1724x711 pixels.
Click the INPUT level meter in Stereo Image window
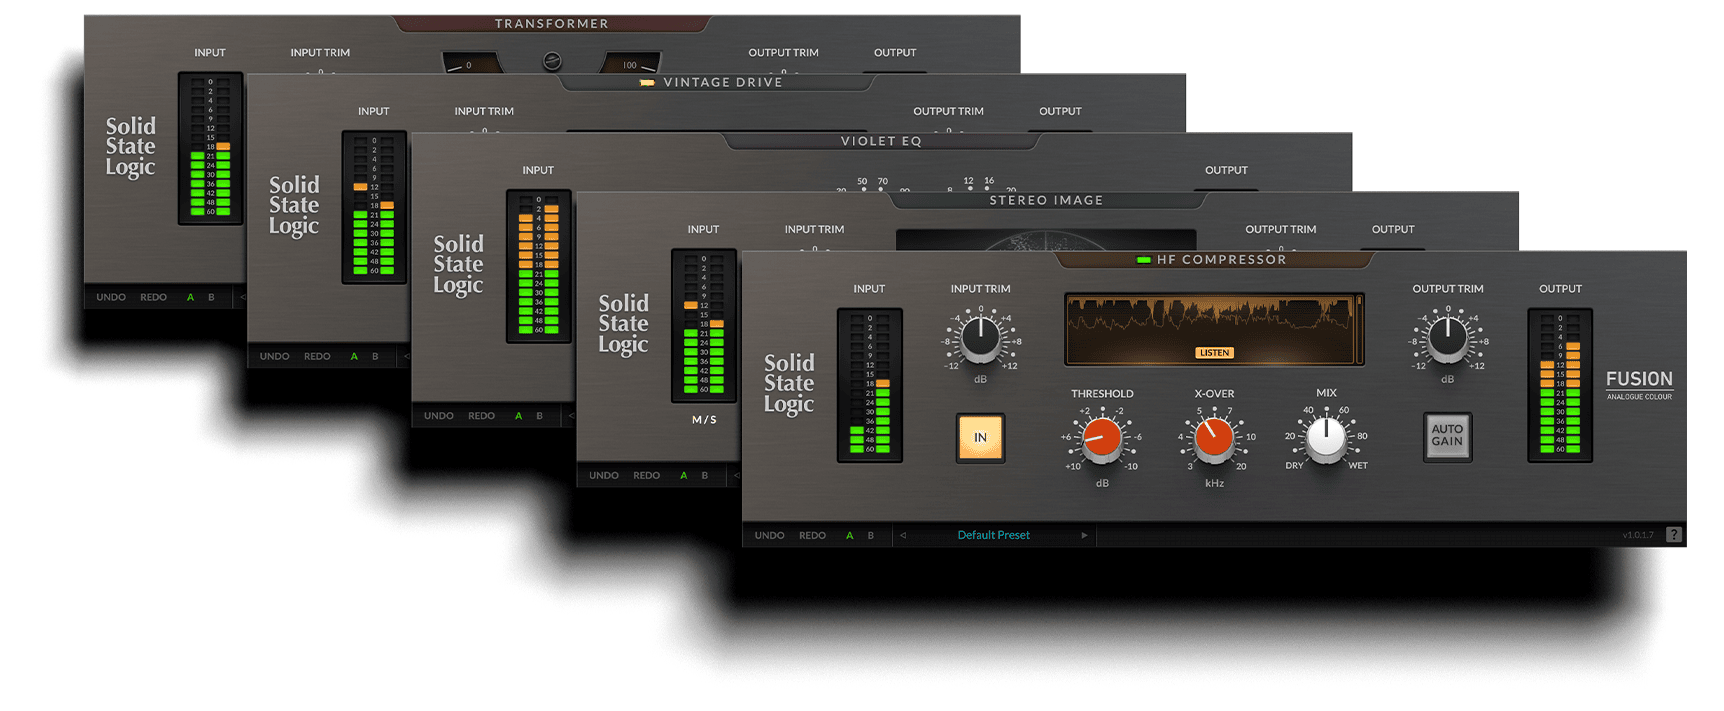pos(704,326)
